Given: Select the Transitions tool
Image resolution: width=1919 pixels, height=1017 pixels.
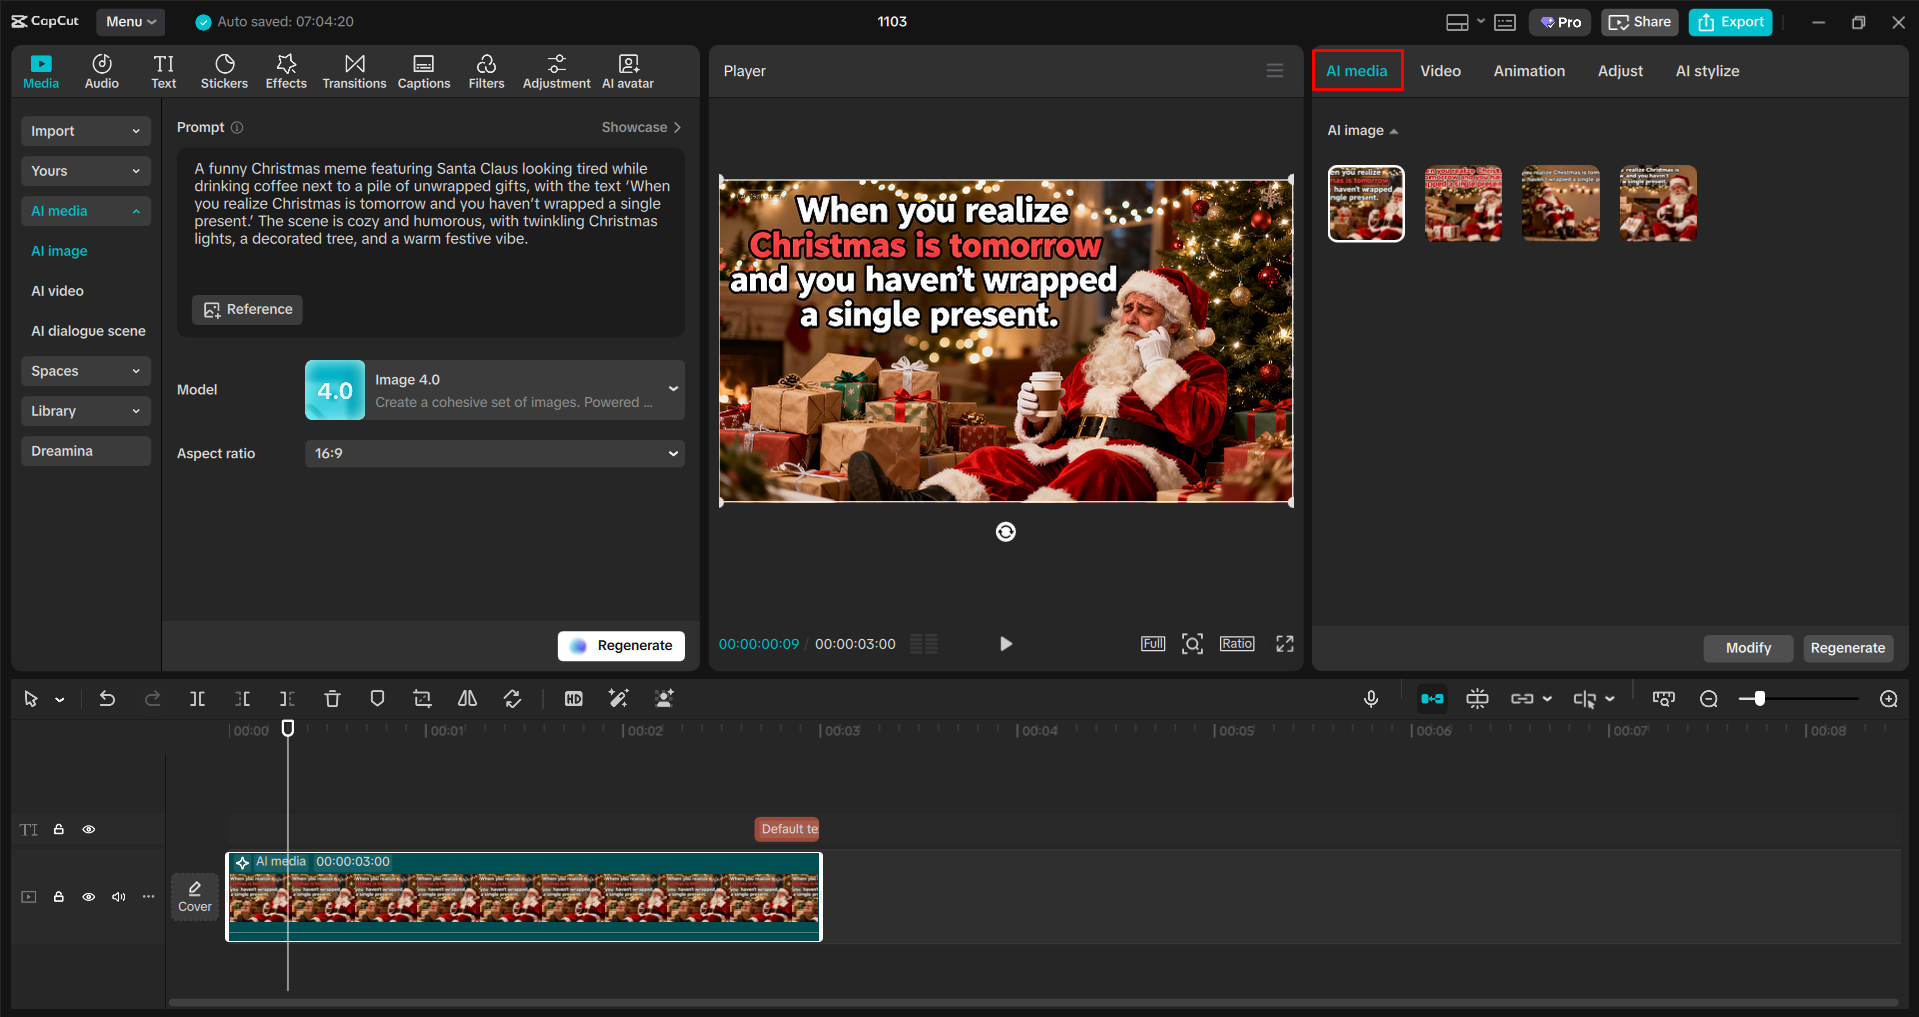Looking at the screenshot, I should tap(354, 70).
